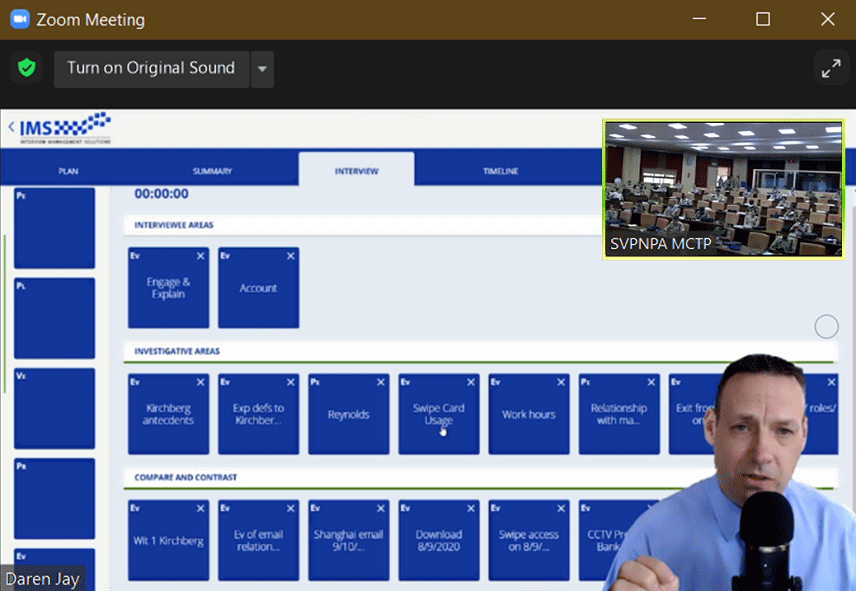Open the Ev of email relation... card

point(258,540)
